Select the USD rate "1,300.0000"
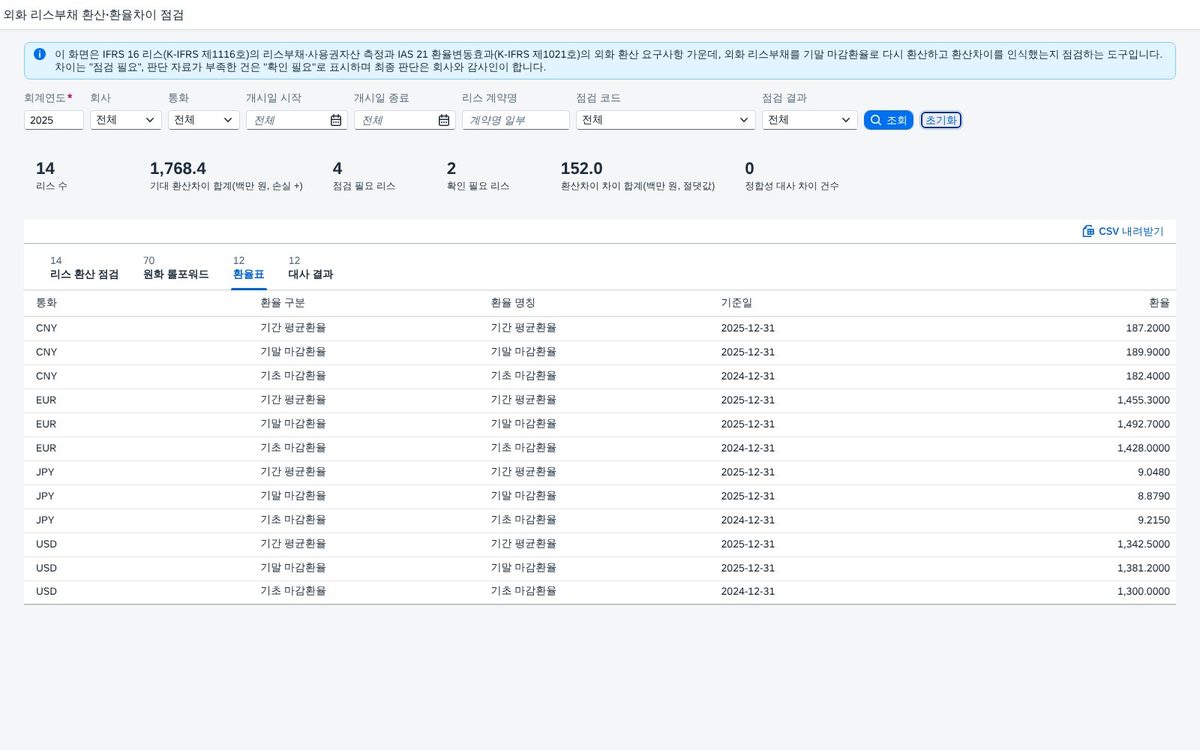This screenshot has height=750, width=1200. click(x=1143, y=591)
